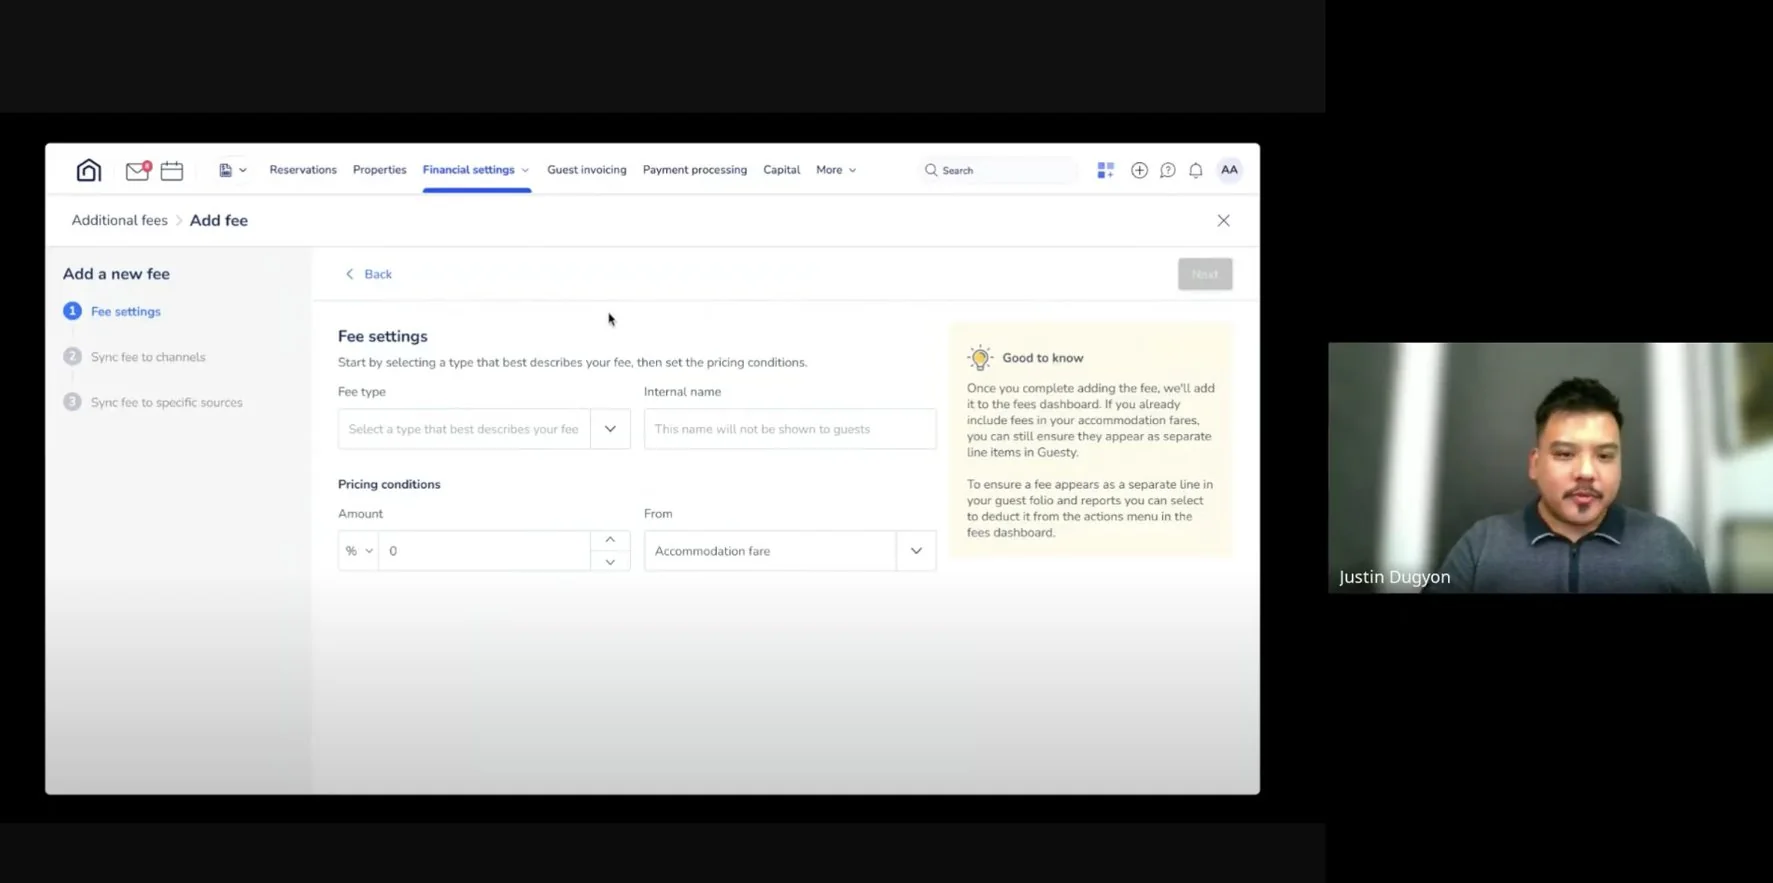Open the Capital tab
1773x883 pixels.
[782, 170]
